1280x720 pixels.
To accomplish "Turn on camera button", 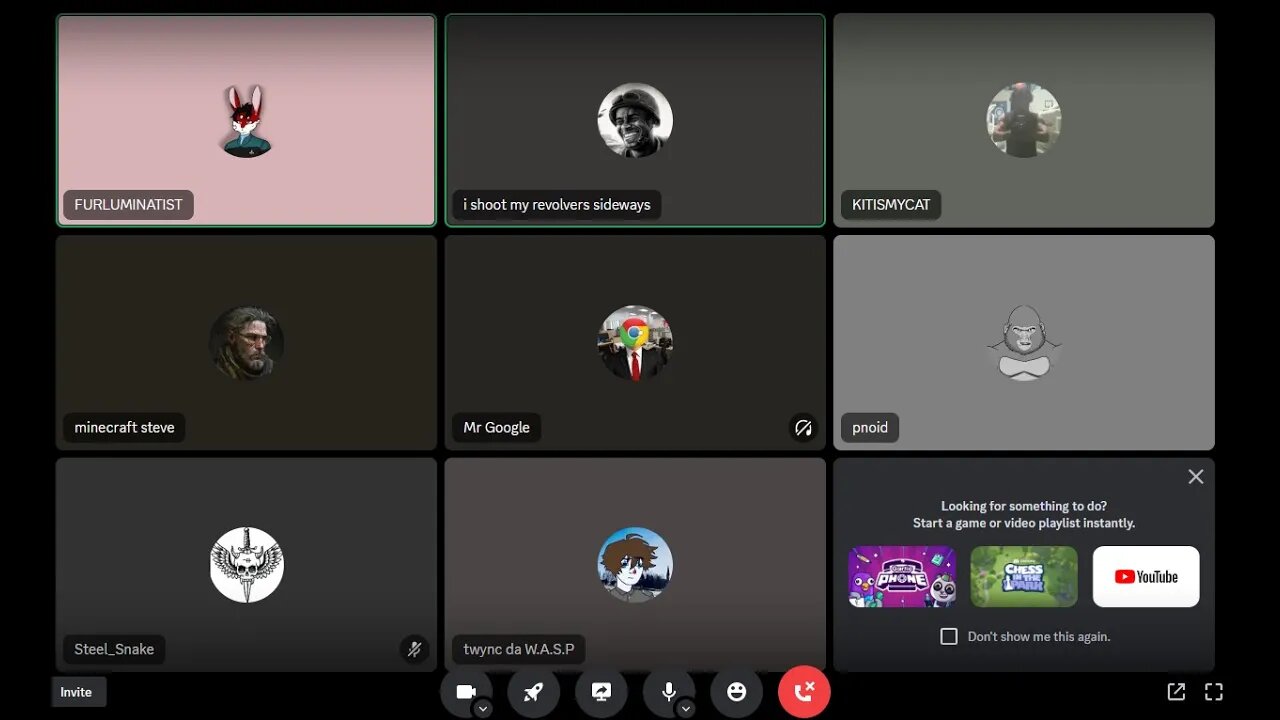I will click(x=466, y=692).
